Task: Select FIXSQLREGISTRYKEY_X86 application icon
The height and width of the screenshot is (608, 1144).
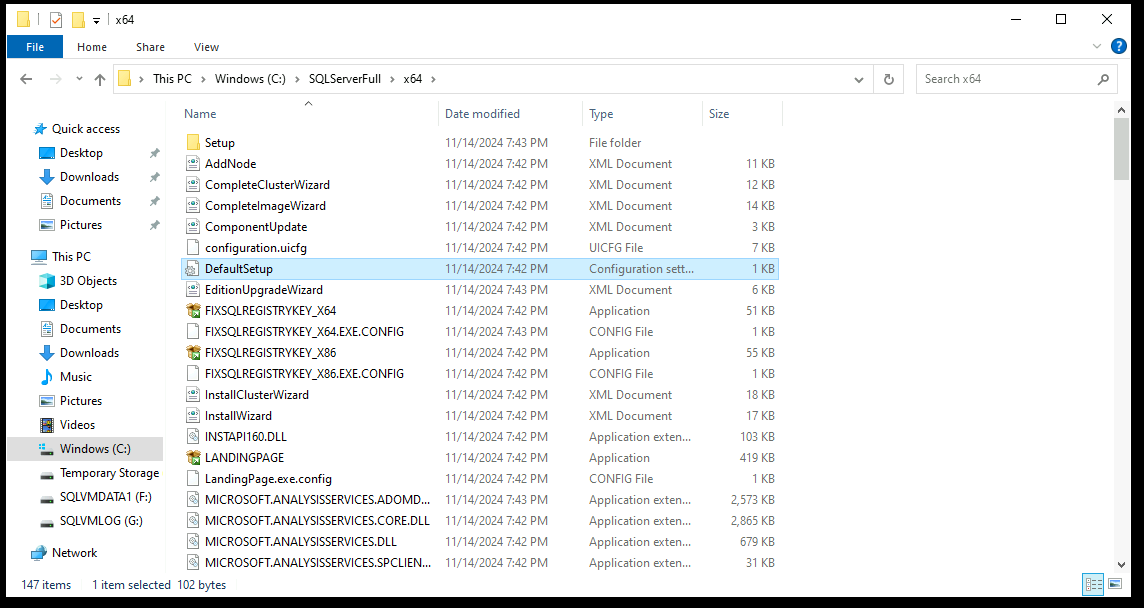Action: tap(193, 353)
